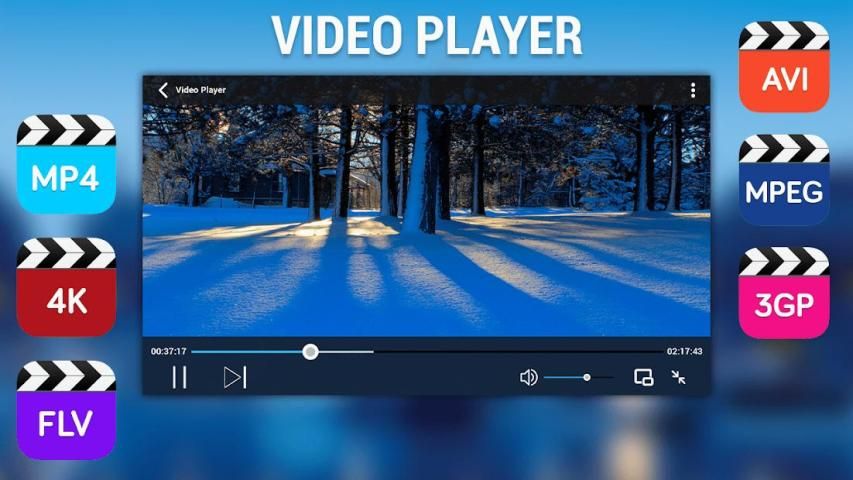The height and width of the screenshot is (480, 853).
Task: Mute the speaker volume icon
Action: [x=528, y=377]
